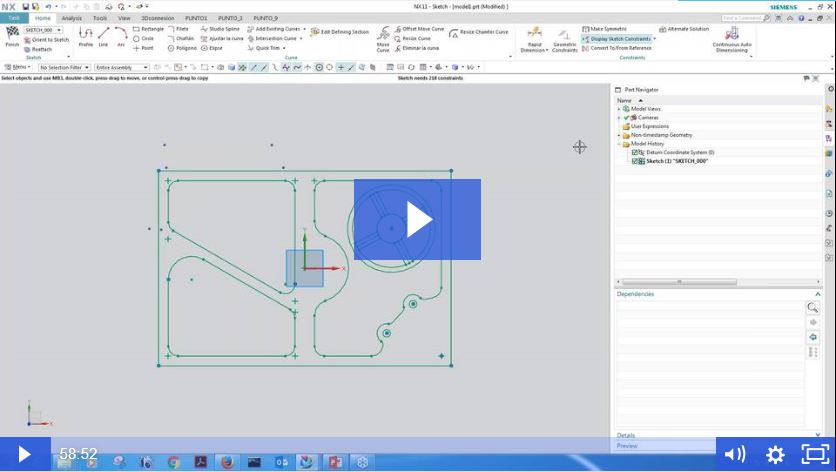The height and width of the screenshot is (472, 836).
Task: Open the PUNTO1 ribbon tab
Action: 196,18
